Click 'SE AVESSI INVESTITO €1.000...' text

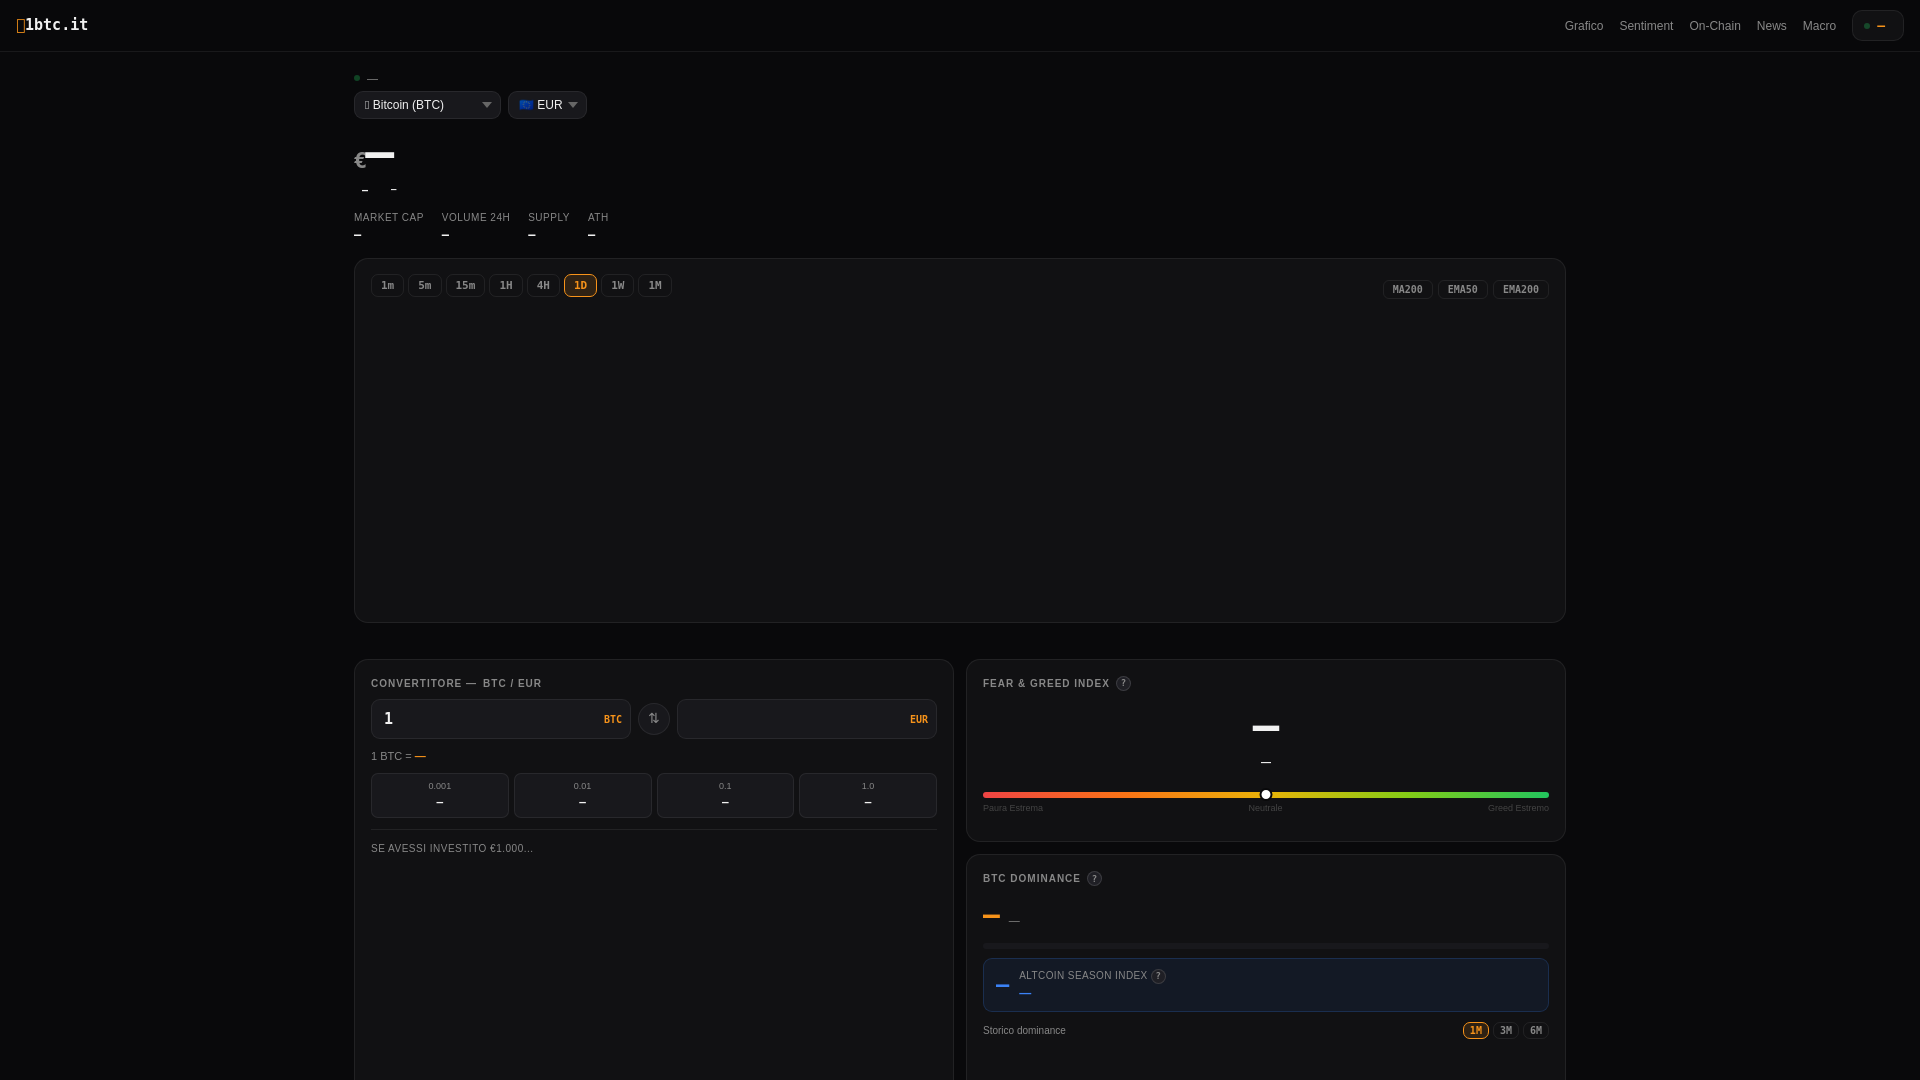tap(452, 849)
